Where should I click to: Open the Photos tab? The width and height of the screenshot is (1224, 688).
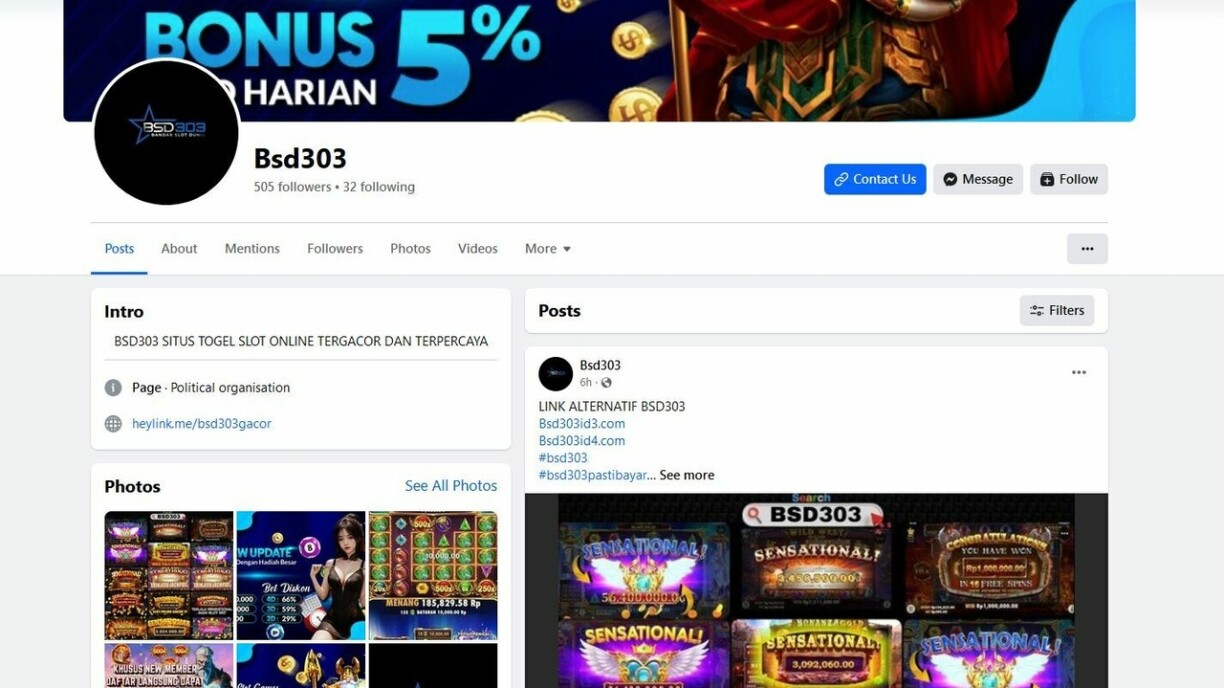[x=410, y=249]
